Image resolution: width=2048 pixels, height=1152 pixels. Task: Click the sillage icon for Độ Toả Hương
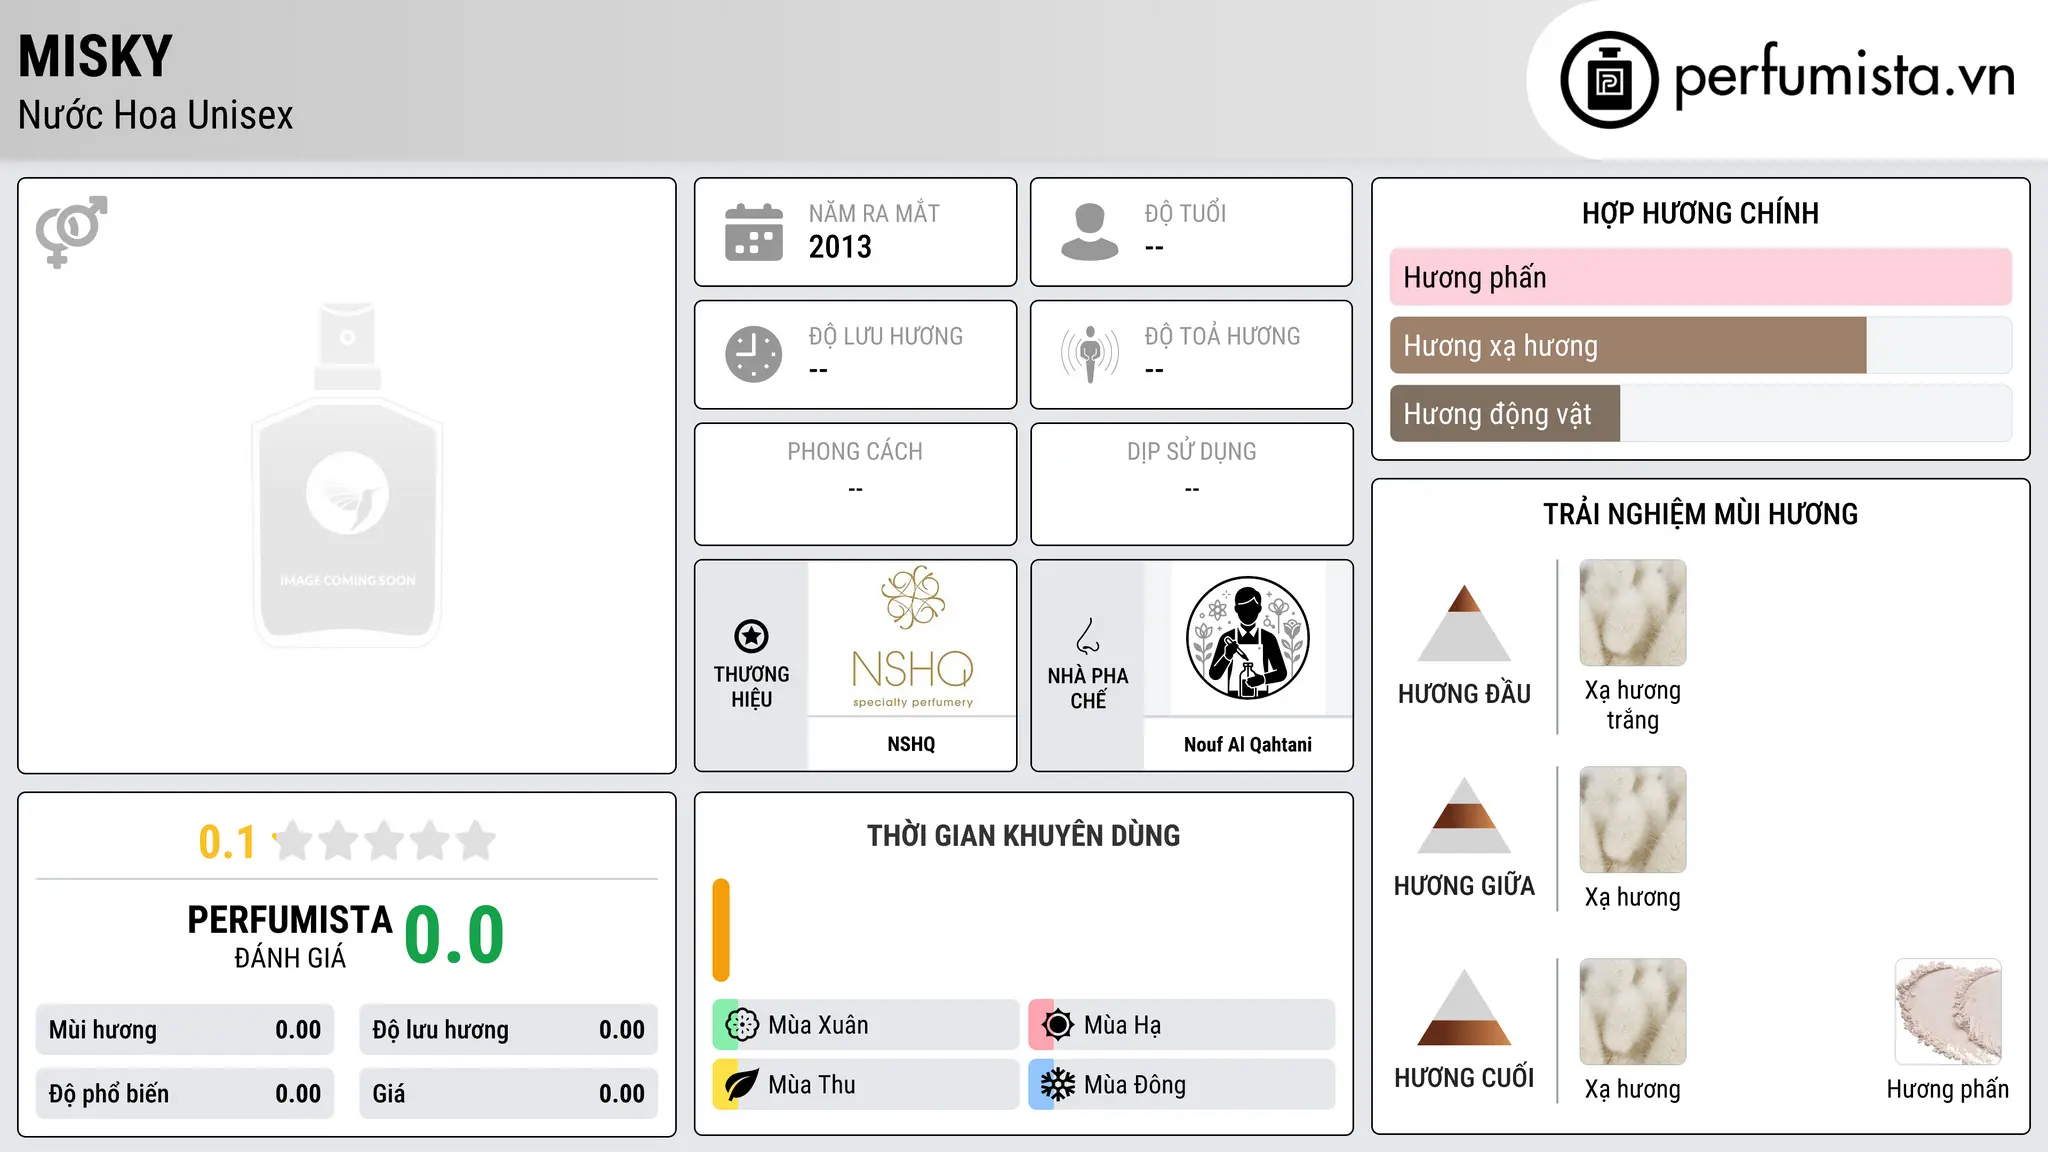(x=1089, y=354)
